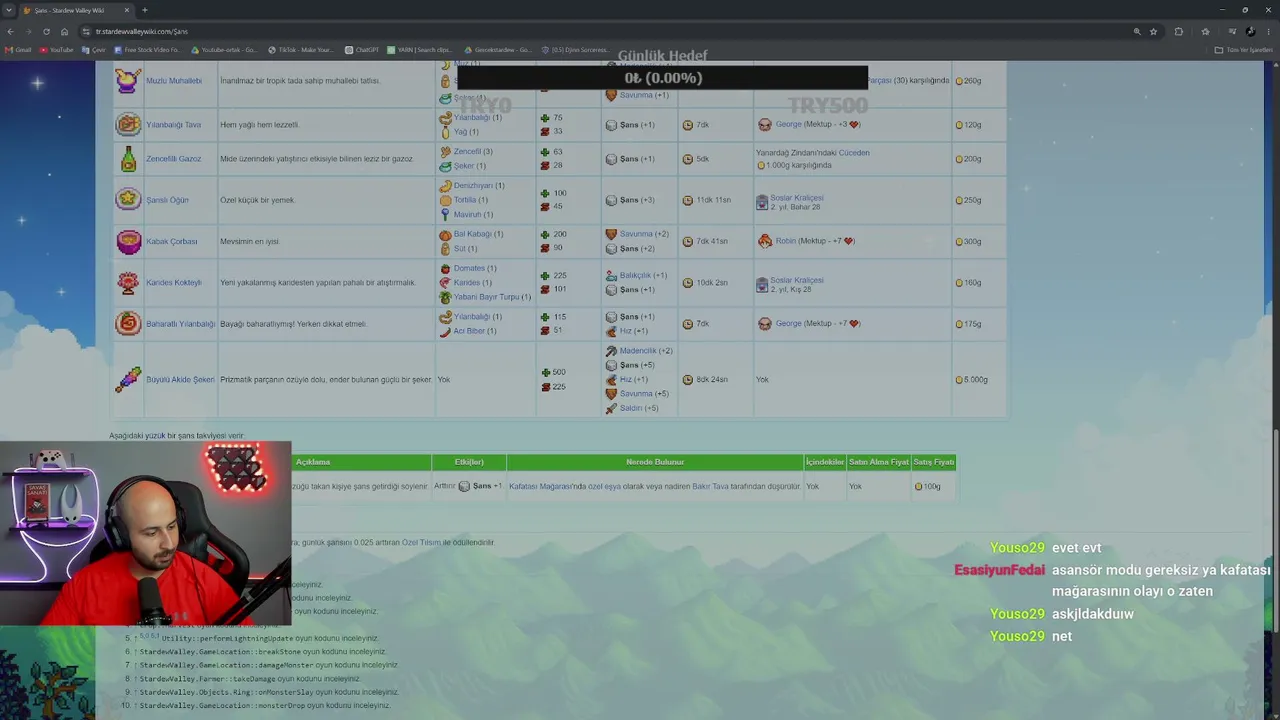Open the Şanslı Öğün link
Screen dimensions: 1280x720
pyautogui.click(x=167, y=200)
